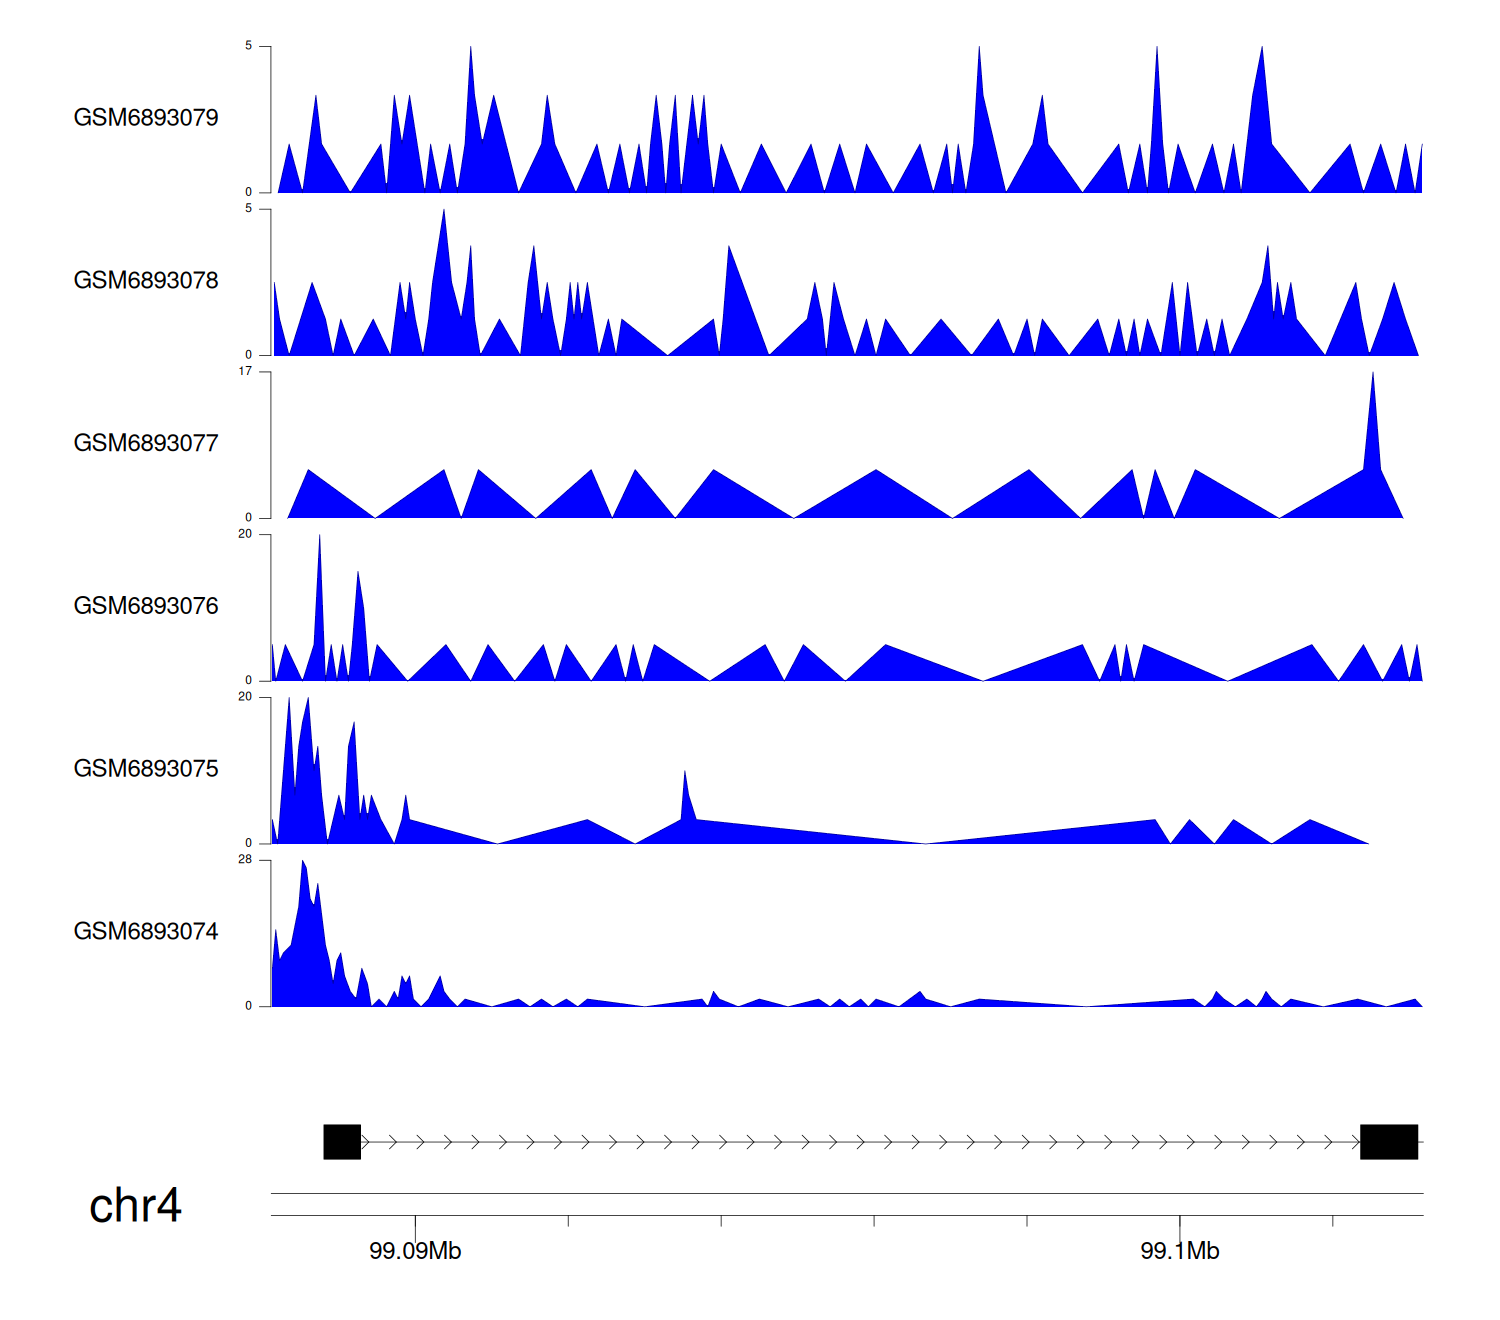Click the GSM6893079 track label
Viewport: 1500px width, 1320px height.
[x=146, y=118]
